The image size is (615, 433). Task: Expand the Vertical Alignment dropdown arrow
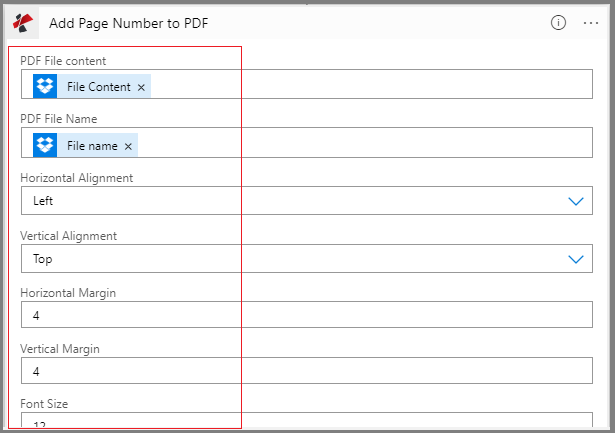(x=576, y=259)
